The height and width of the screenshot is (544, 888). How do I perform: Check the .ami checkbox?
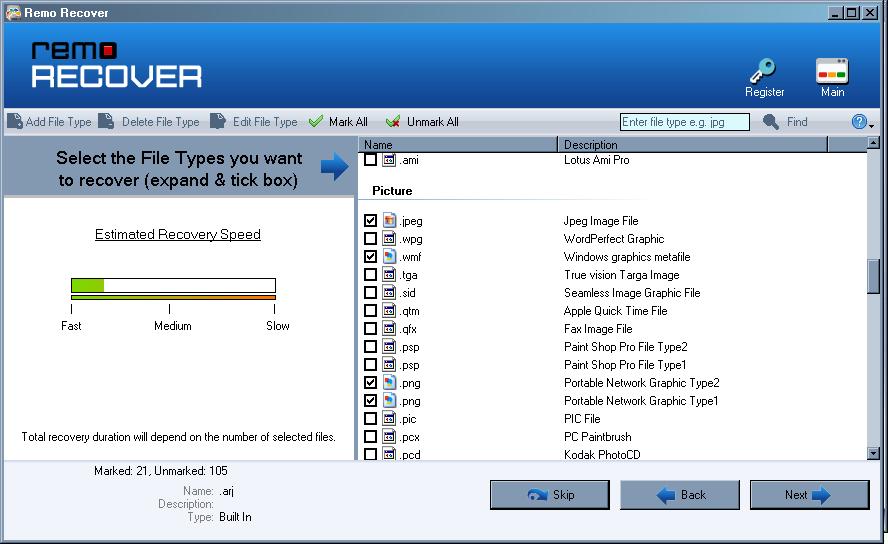click(370, 160)
